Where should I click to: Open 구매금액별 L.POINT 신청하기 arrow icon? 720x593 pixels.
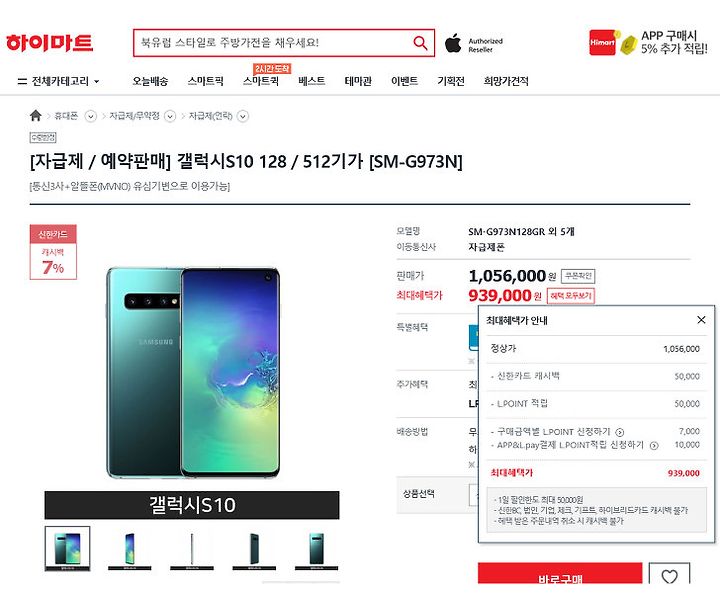tap(619, 432)
